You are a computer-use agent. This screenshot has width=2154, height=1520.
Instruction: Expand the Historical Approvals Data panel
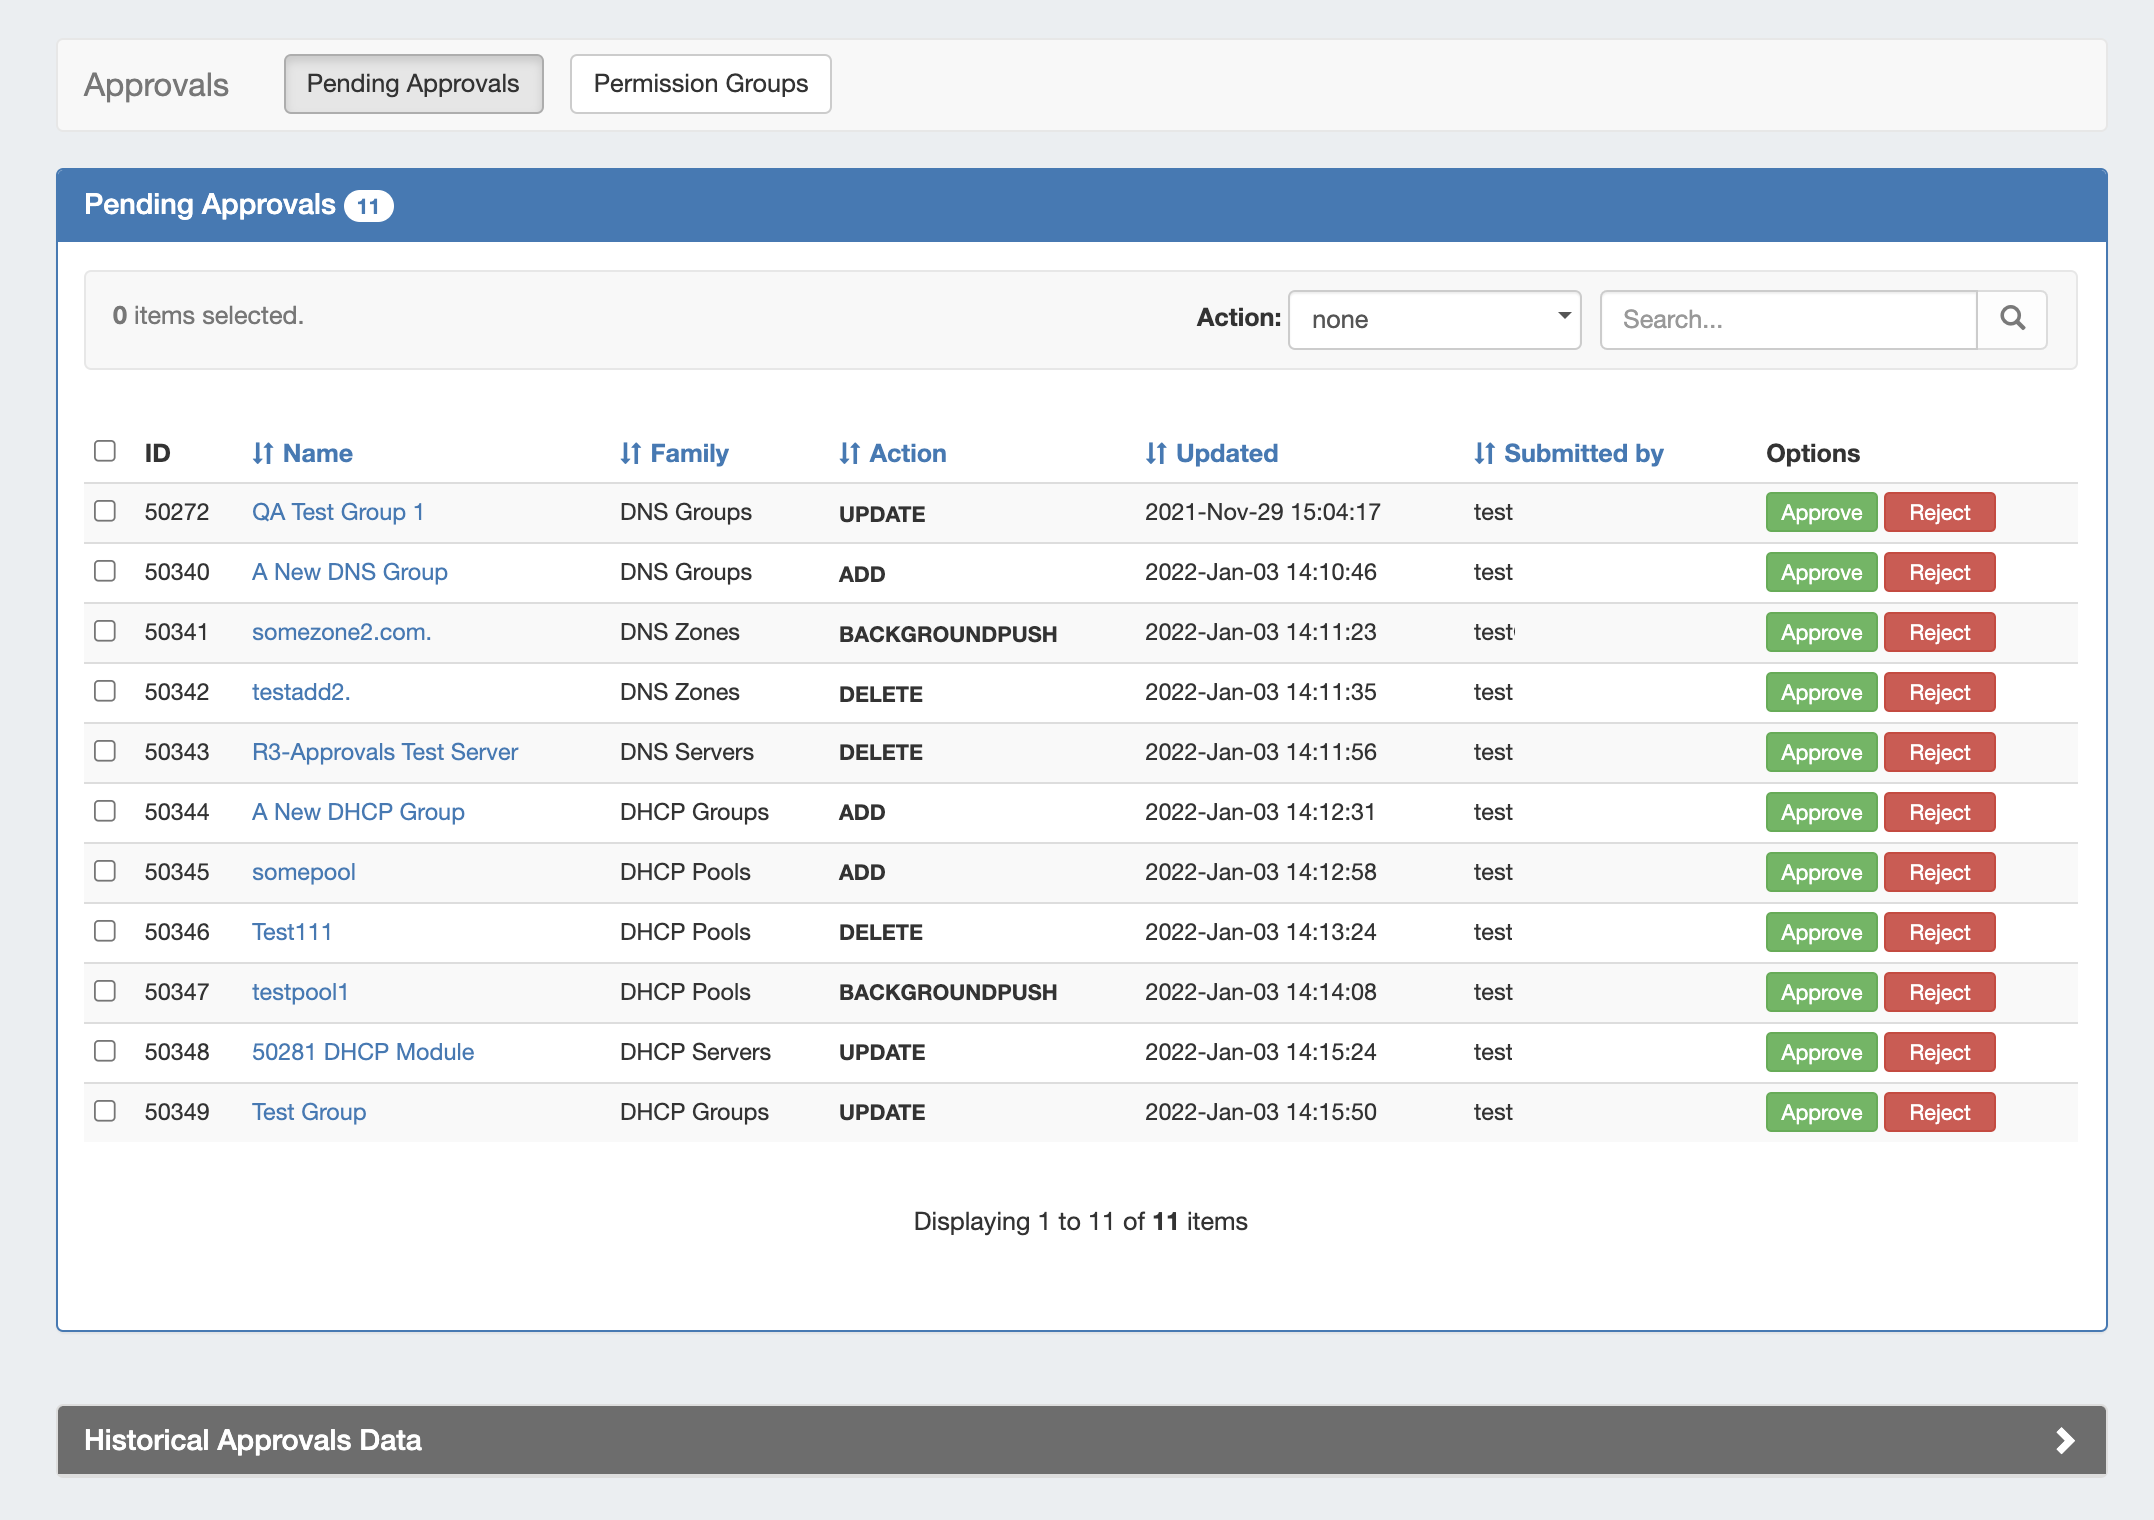pyautogui.click(x=253, y=1440)
